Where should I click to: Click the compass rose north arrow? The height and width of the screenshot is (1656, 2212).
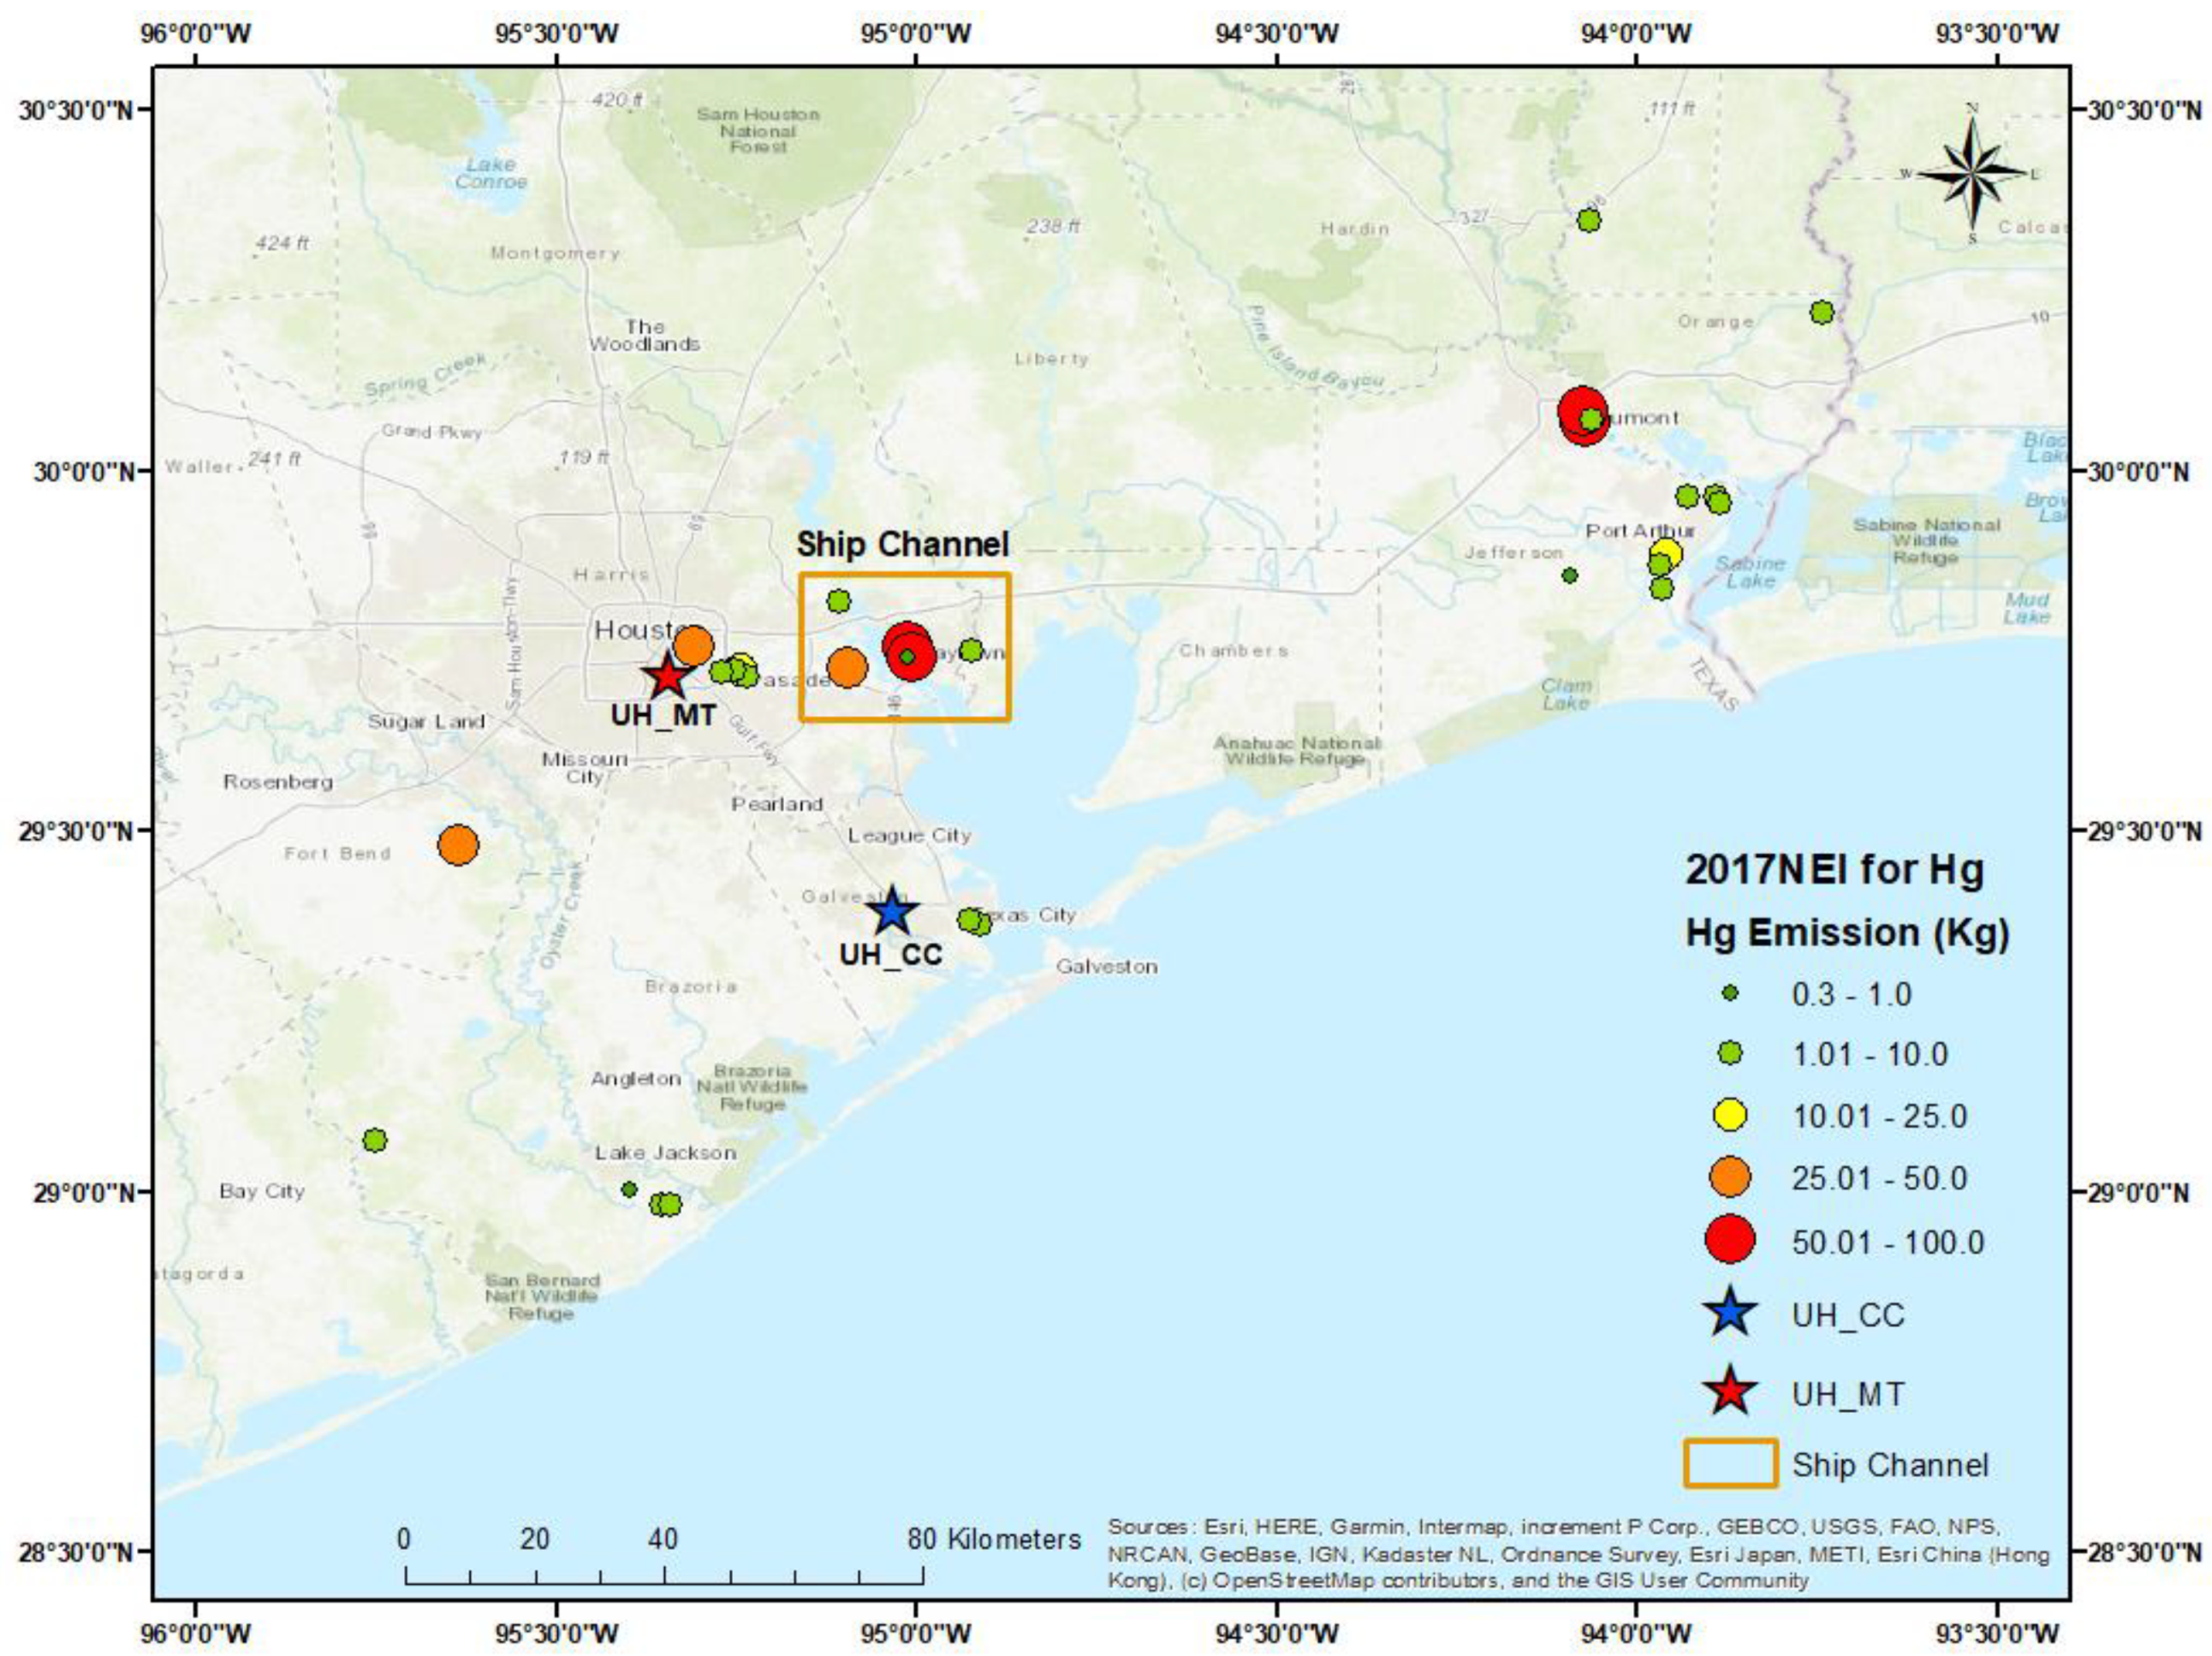coord(1972,172)
